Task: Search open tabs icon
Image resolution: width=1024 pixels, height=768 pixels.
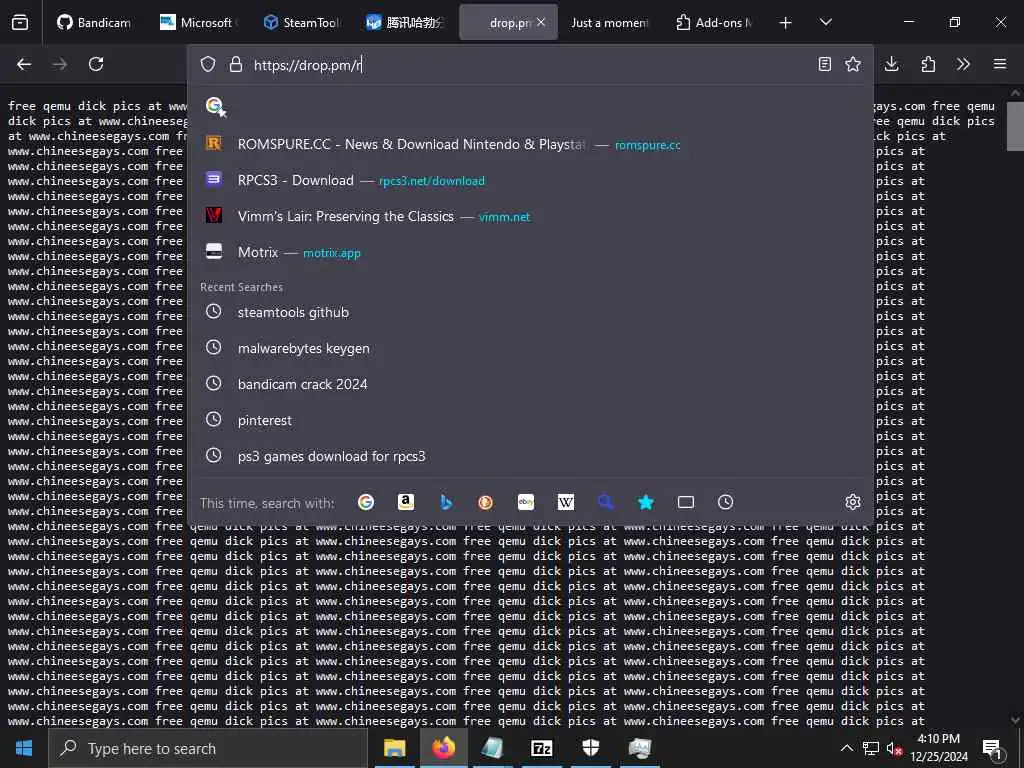Action: pos(686,502)
